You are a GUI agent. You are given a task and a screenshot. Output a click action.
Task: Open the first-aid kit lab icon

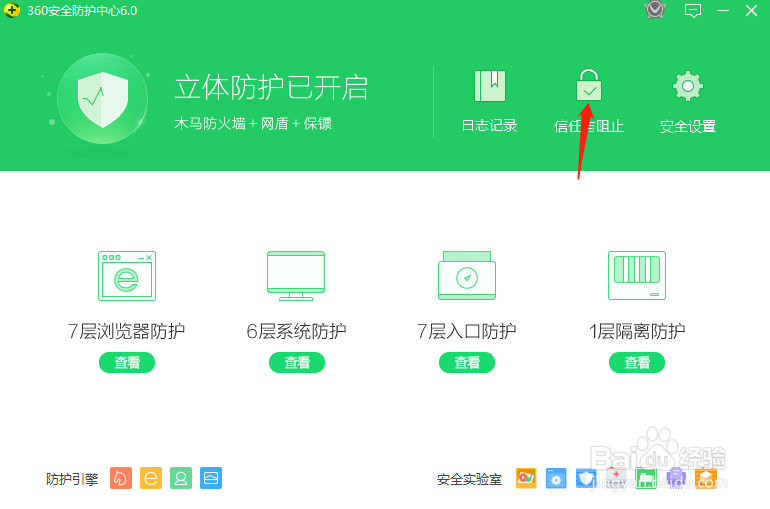click(x=616, y=478)
